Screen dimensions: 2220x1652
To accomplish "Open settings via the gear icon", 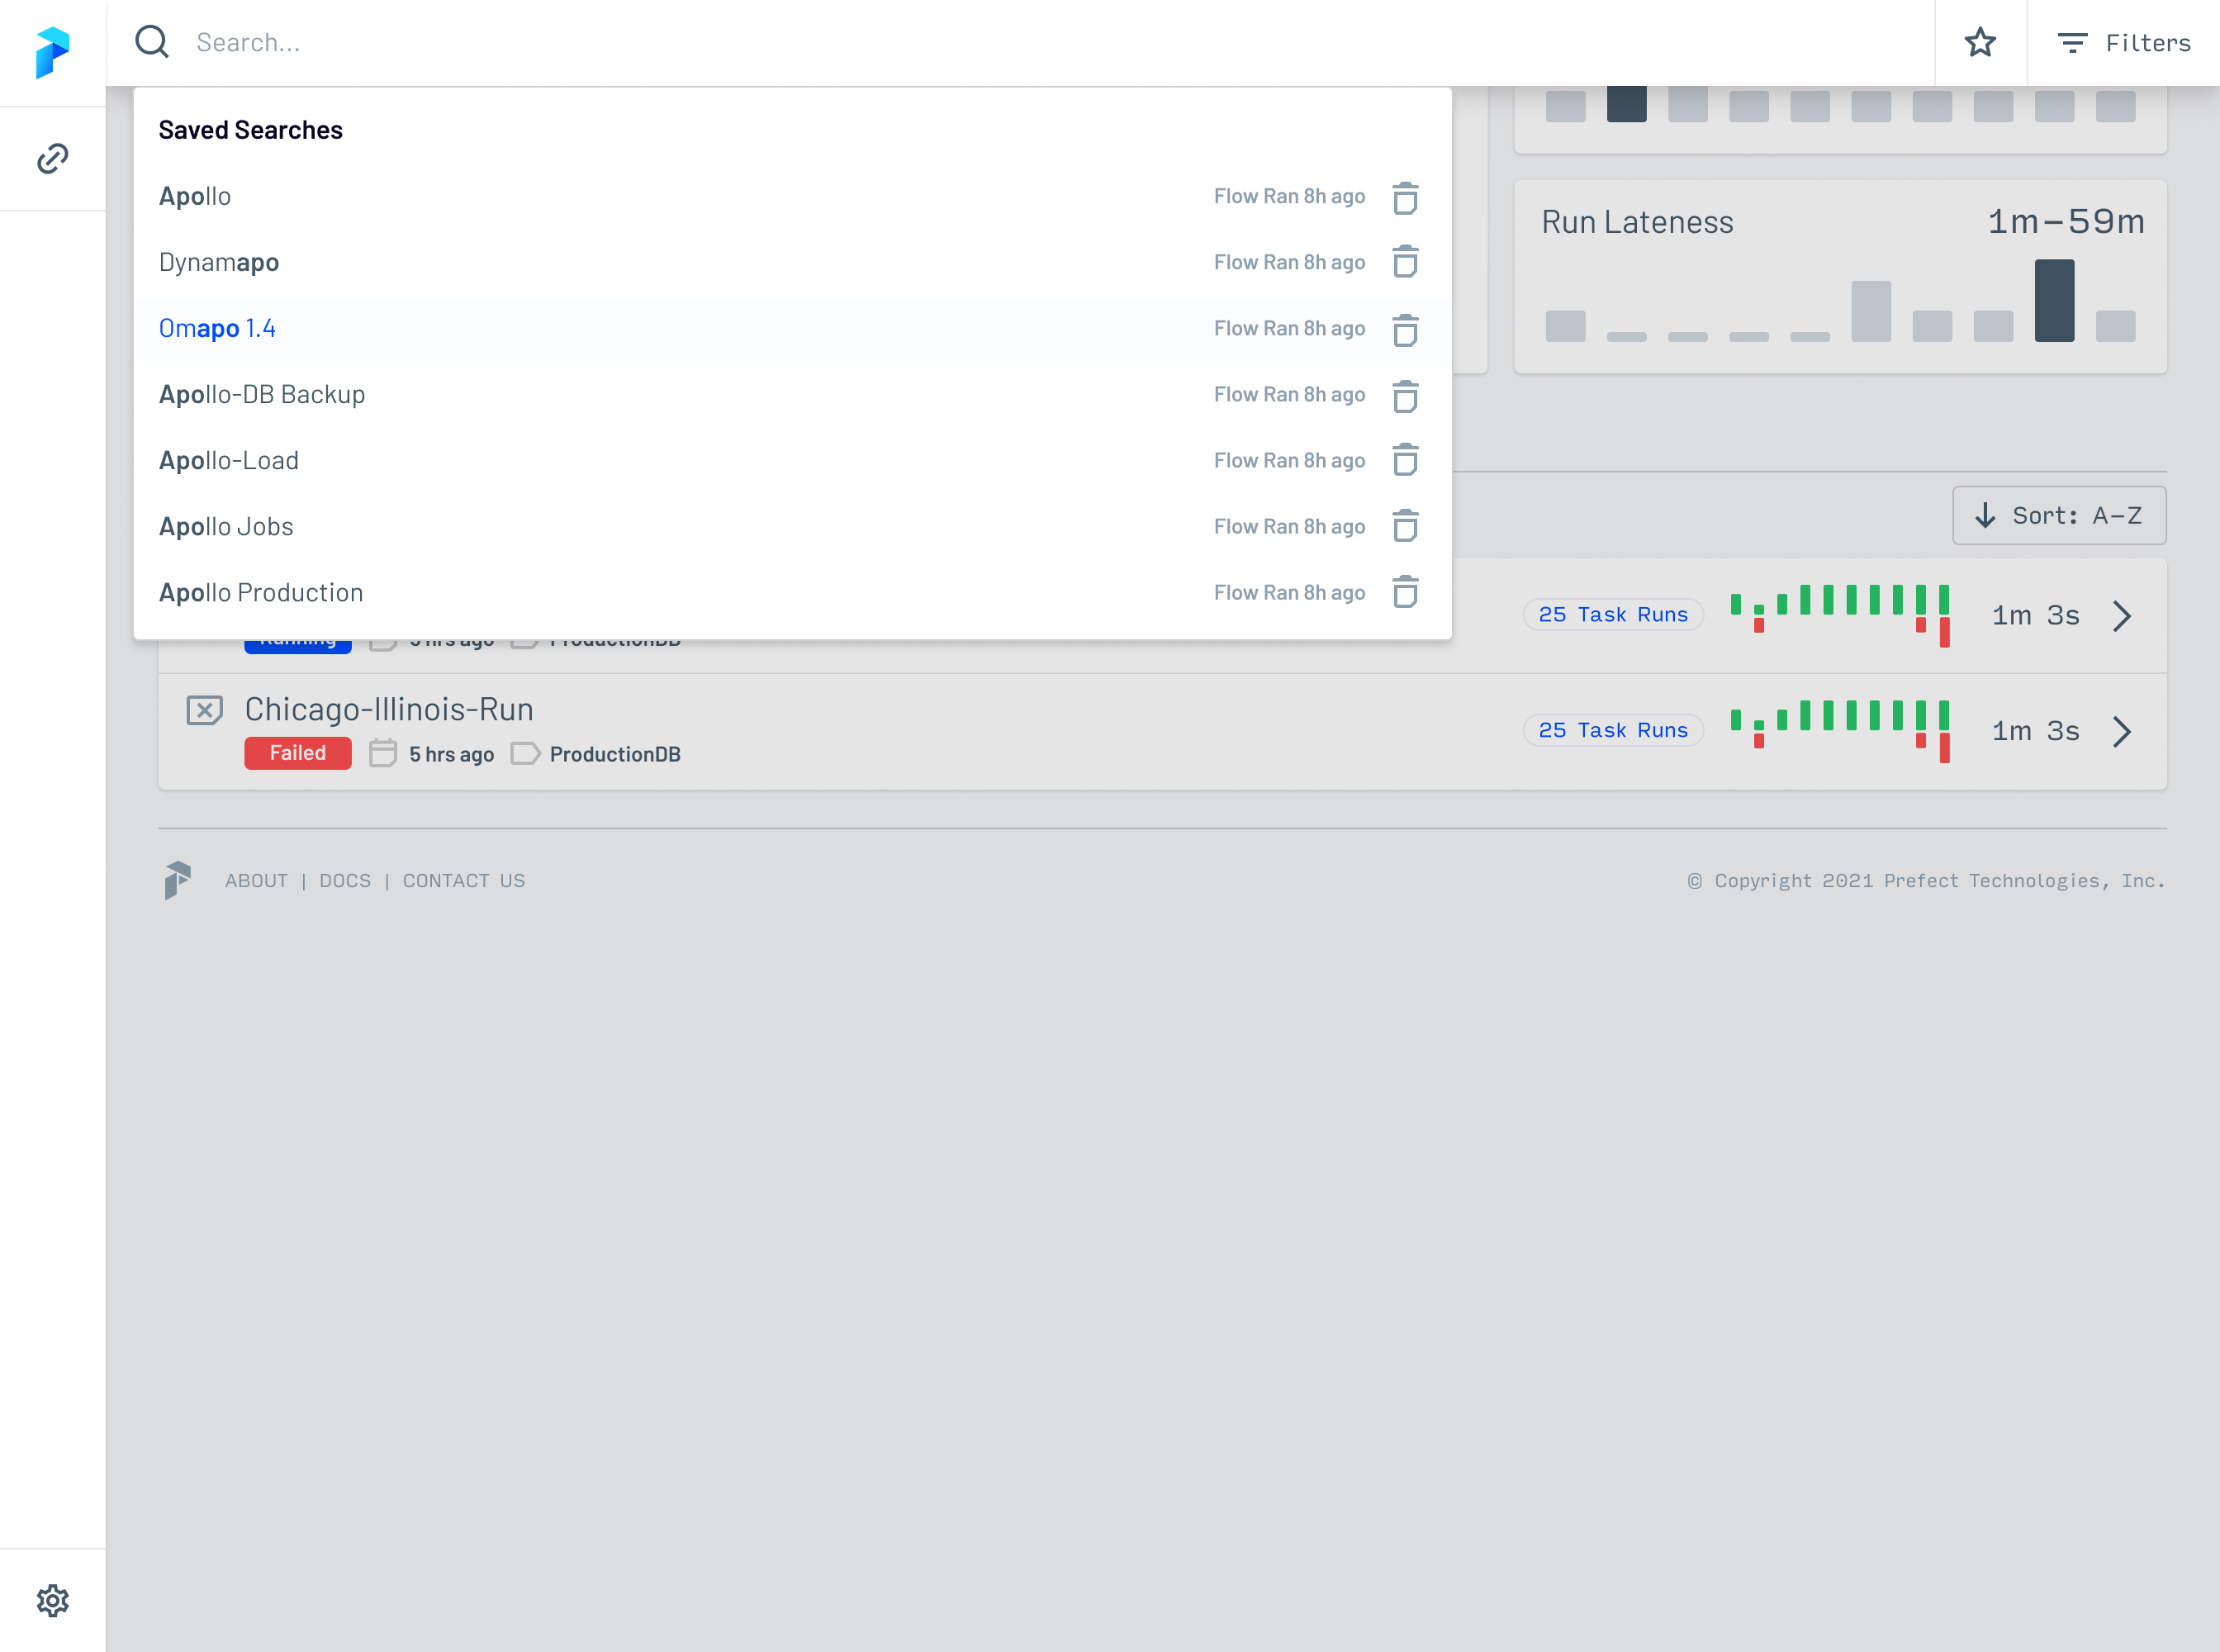I will click(x=52, y=1600).
